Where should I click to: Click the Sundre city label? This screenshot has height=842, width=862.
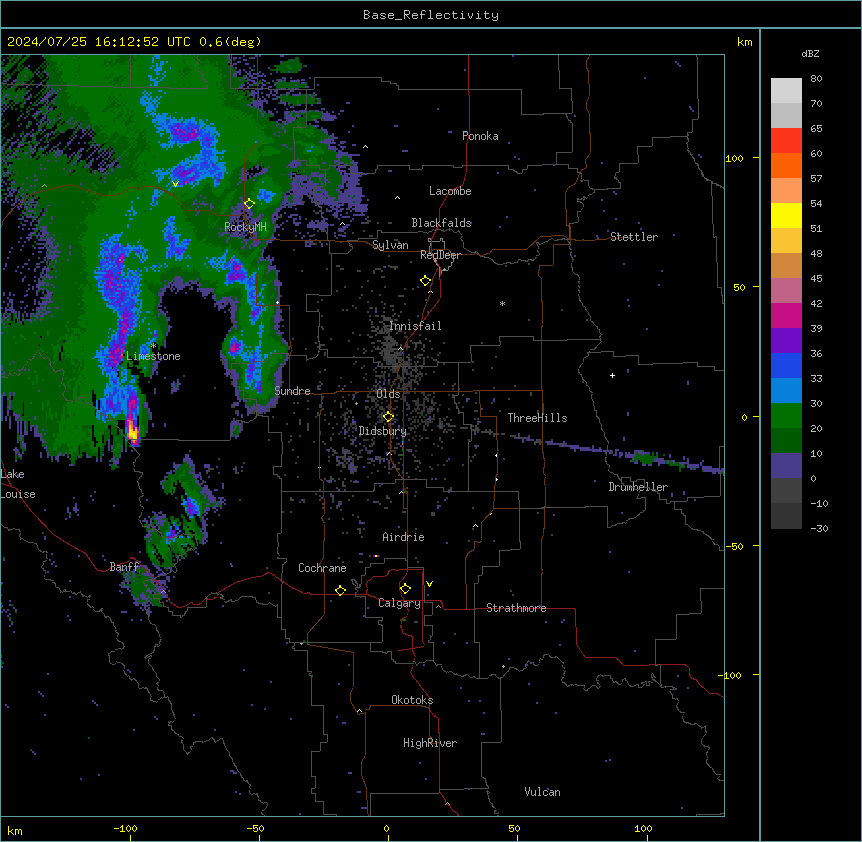292,391
